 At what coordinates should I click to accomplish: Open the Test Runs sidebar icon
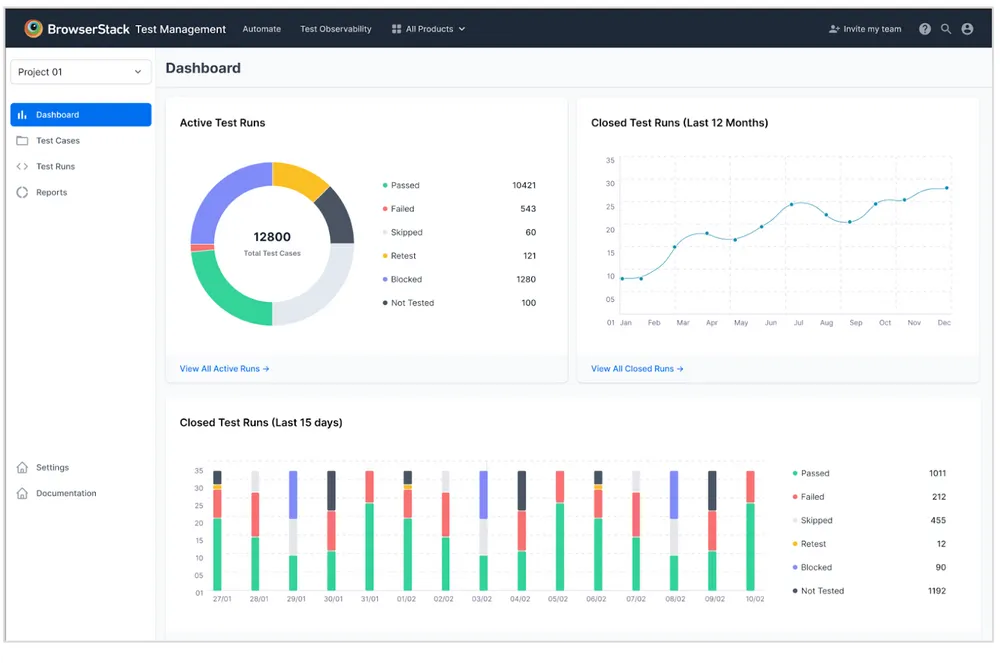pos(22,166)
